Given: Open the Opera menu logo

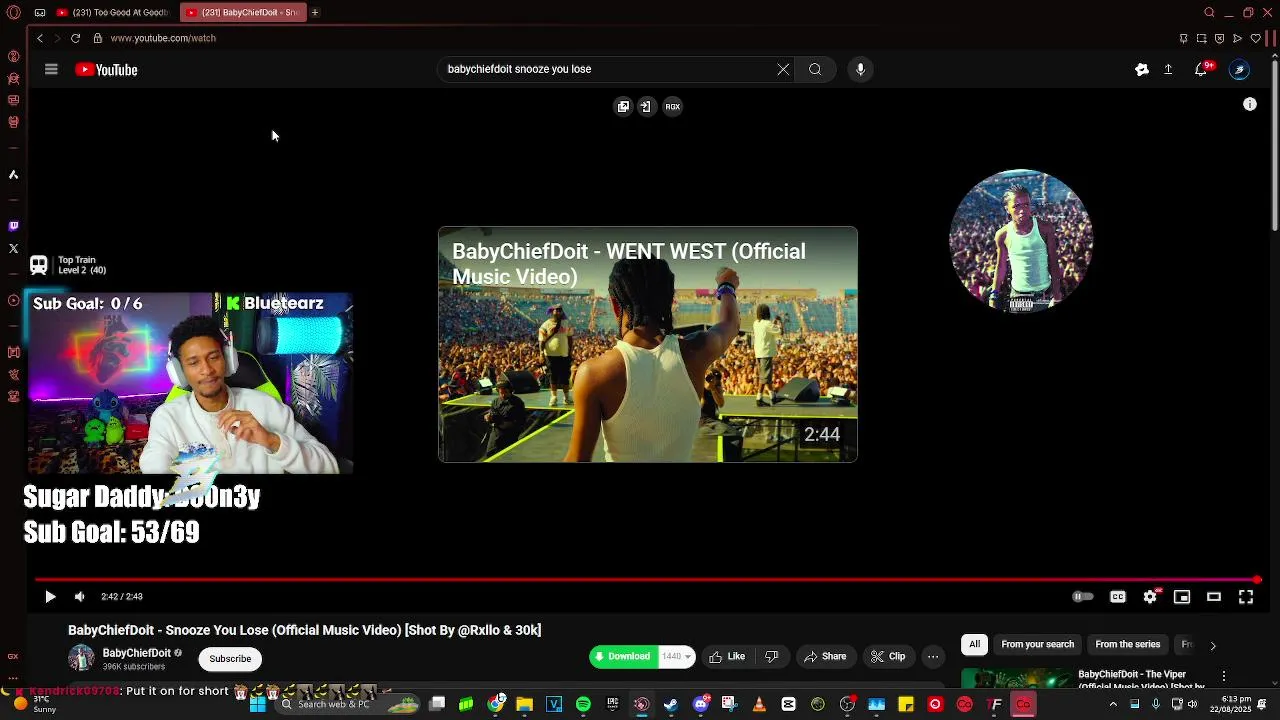Looking at the screenshot, I should click(x=14, y=12).
